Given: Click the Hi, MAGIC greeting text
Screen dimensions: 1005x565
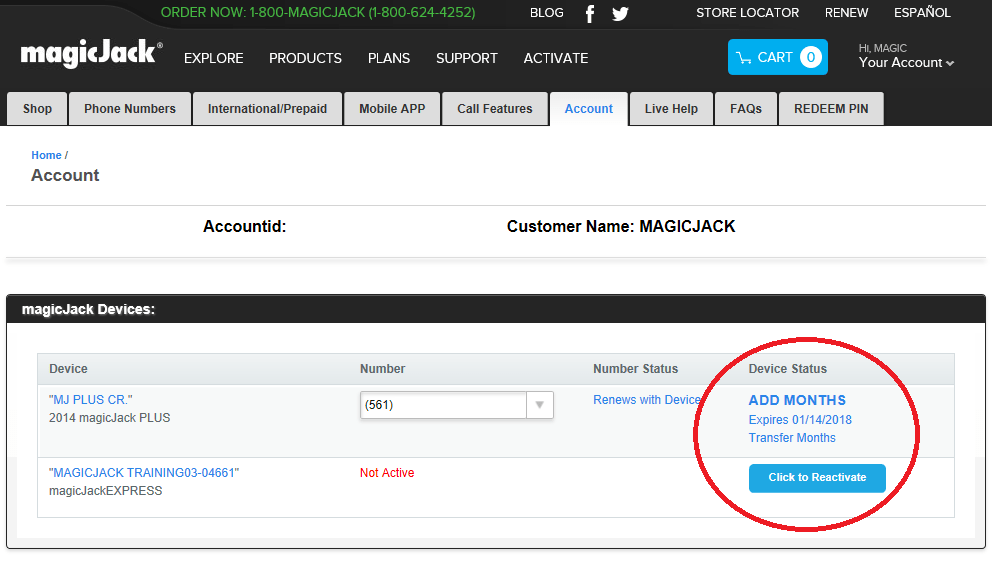Looking at the screenshot, I should [x=883, y=48].
